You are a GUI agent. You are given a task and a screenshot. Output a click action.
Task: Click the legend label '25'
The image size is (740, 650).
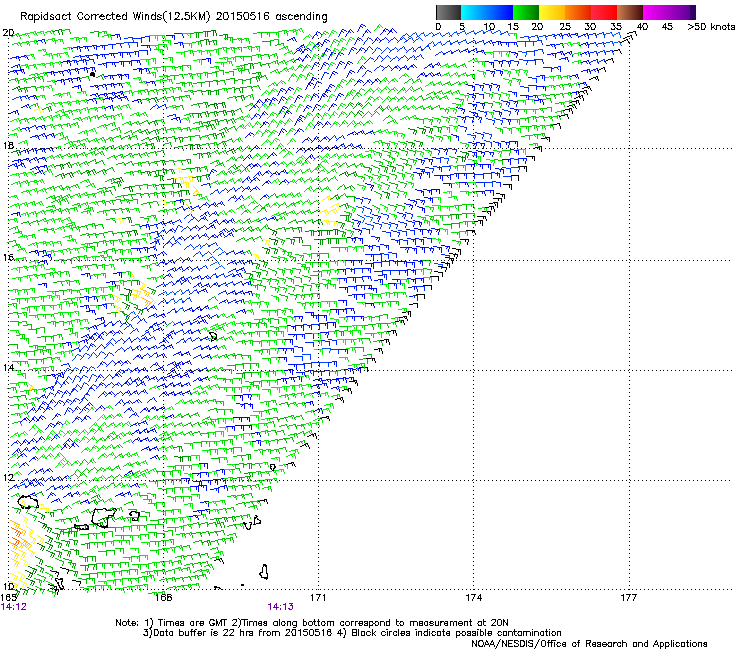pyautogui.click(x=565, y=27)
